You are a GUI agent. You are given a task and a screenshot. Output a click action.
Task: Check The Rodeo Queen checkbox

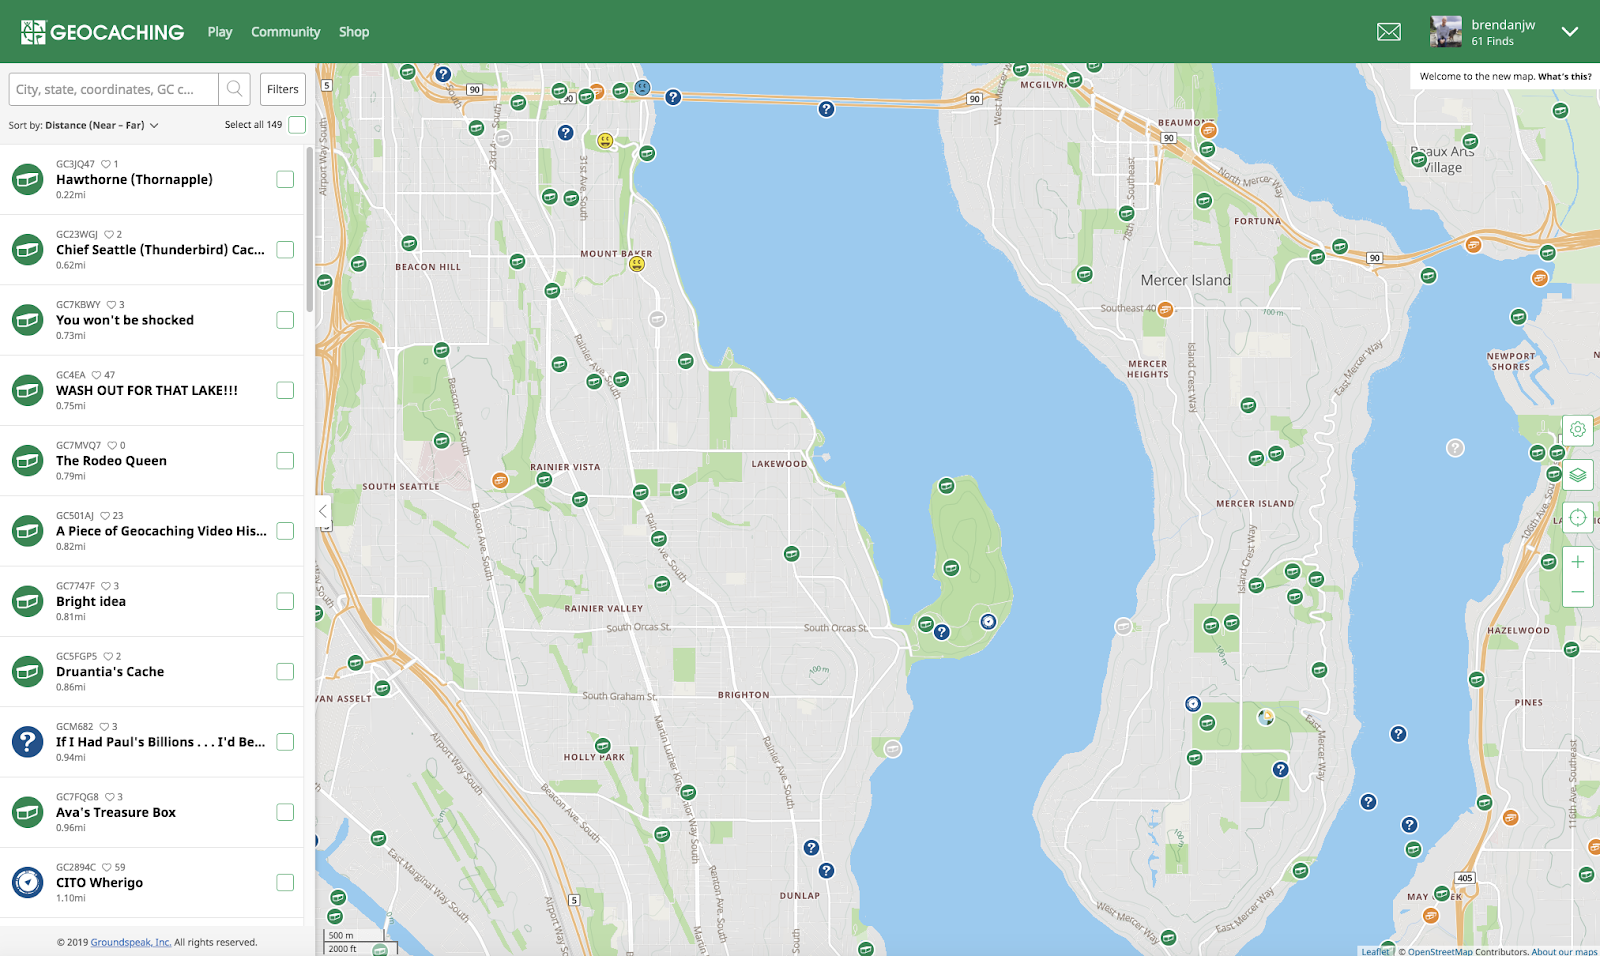[x=285, y=460]
